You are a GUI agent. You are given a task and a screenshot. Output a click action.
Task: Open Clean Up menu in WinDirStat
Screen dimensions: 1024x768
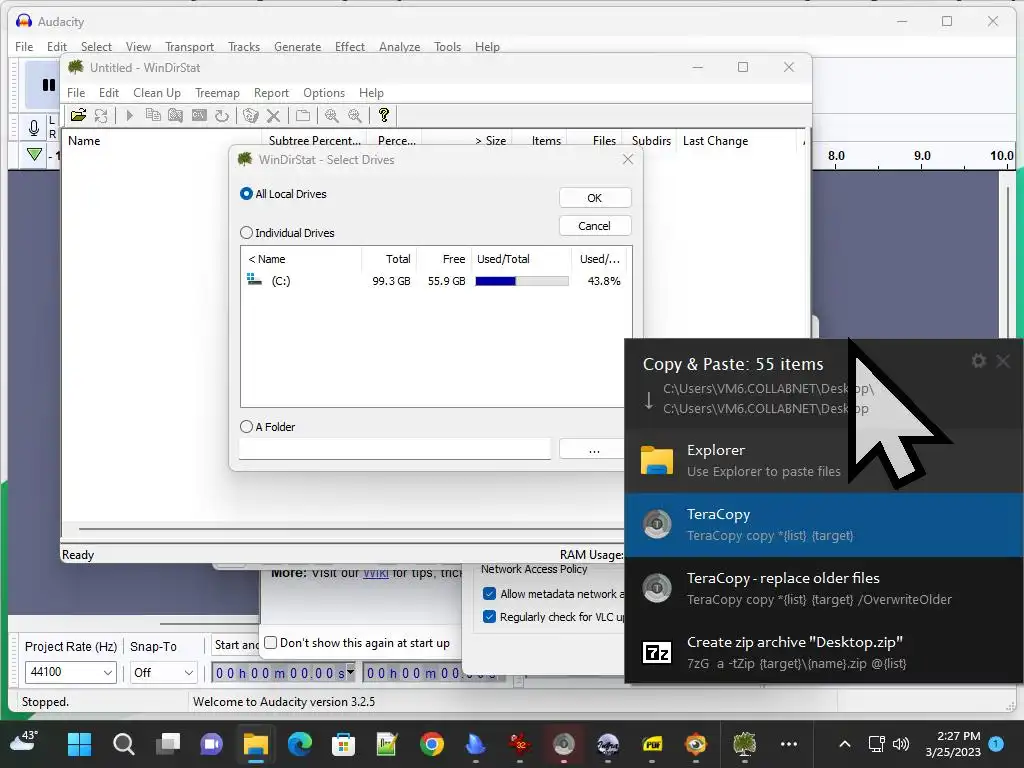(157, 93)
